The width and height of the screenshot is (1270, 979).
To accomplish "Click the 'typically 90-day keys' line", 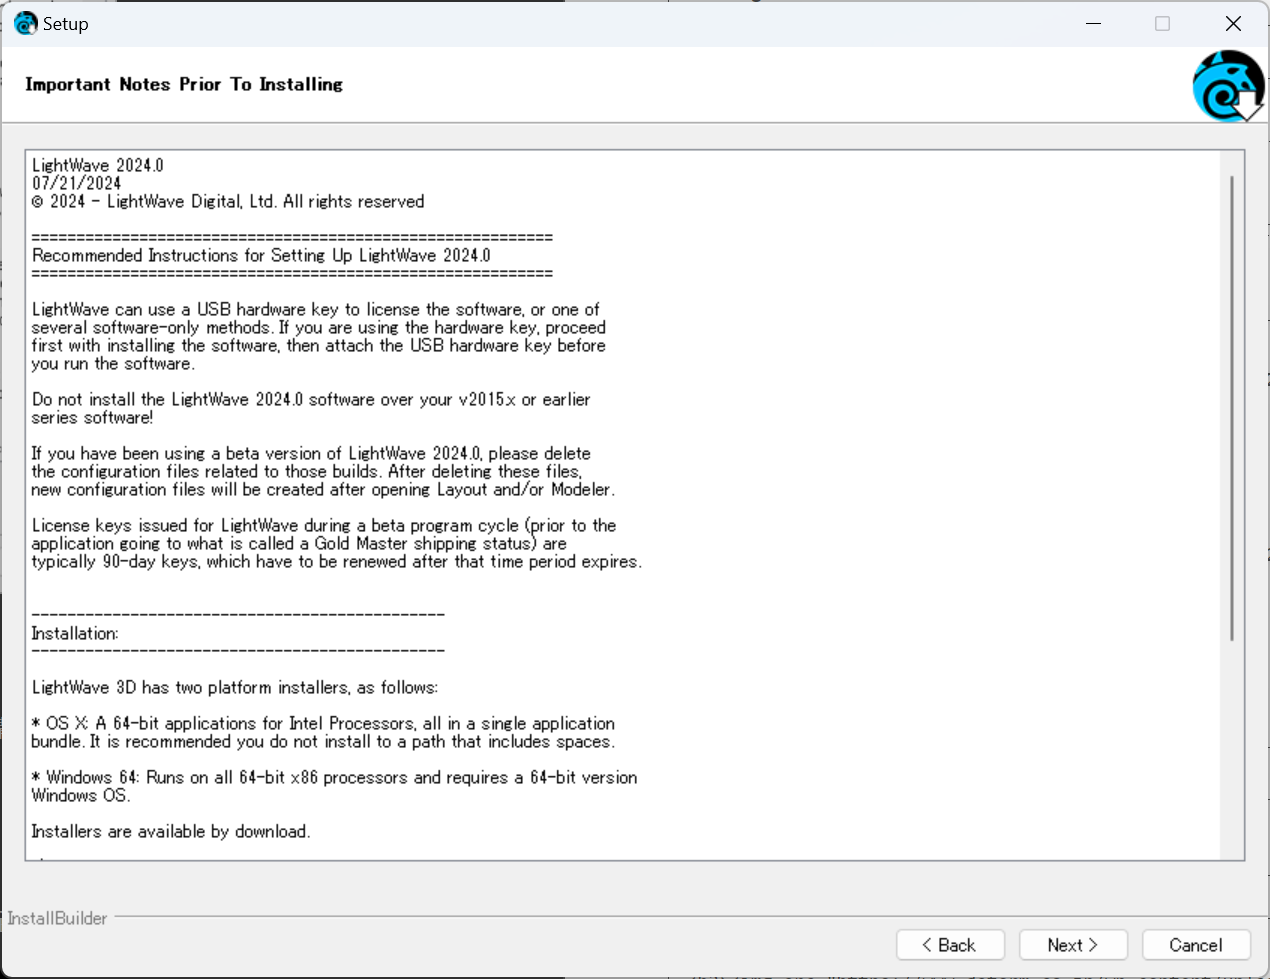I will pyautogui.click(x=337, y=561).
